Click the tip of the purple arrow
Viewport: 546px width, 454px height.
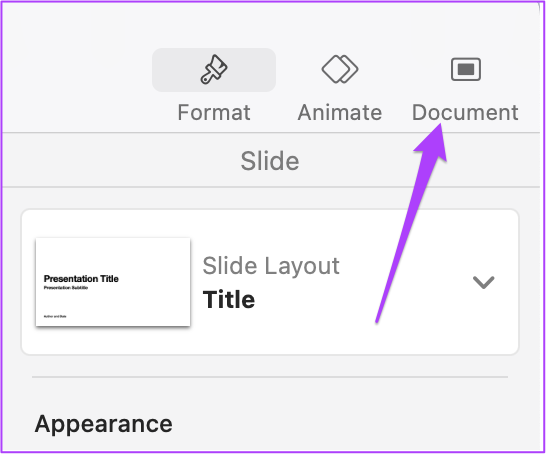440,125
